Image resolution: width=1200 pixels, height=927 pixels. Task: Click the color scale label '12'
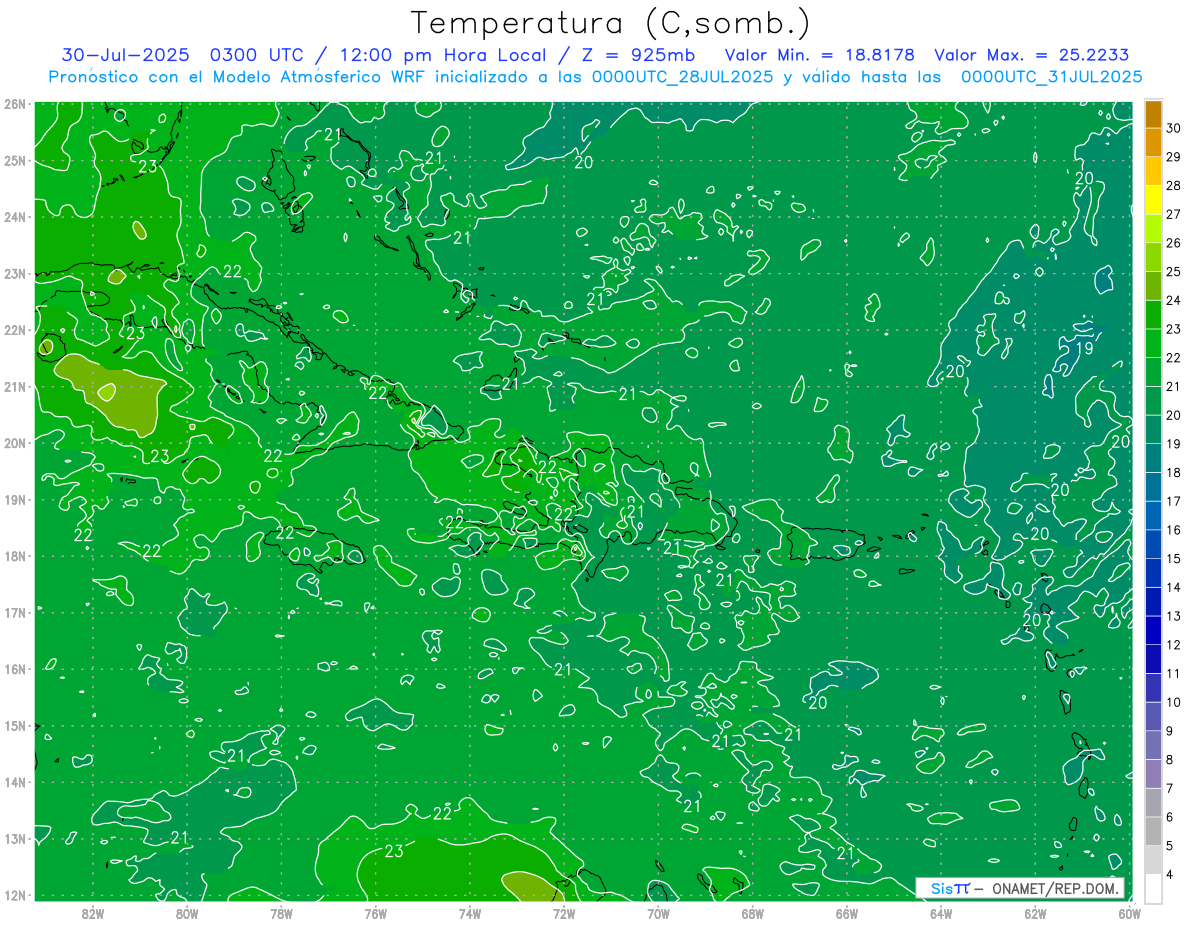(x=1174, y=645)
